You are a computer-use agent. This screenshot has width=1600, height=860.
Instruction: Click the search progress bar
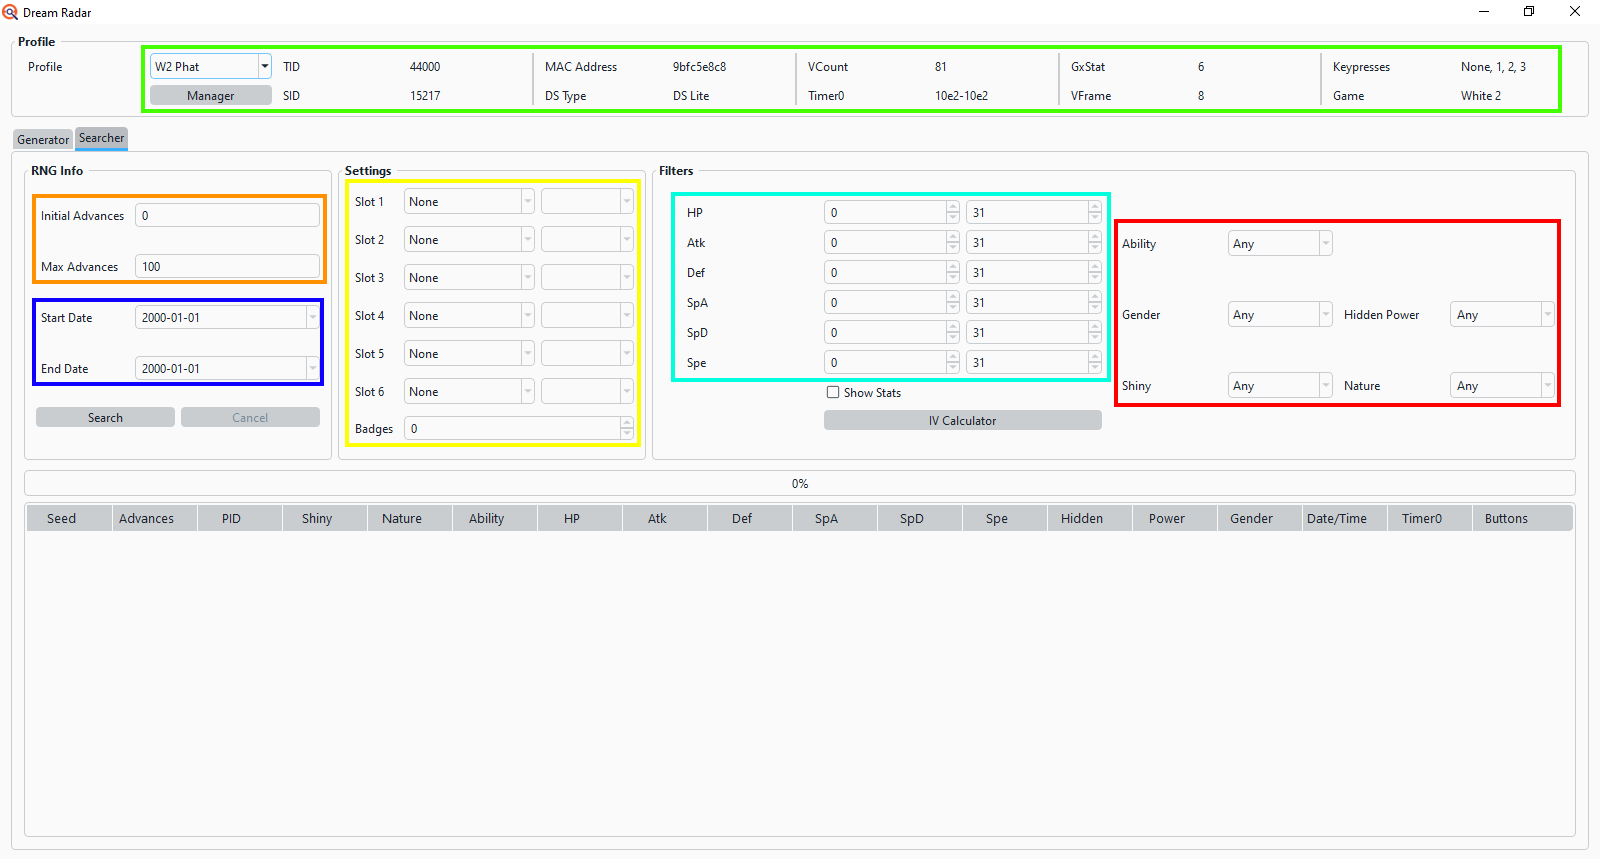(800, 484)
